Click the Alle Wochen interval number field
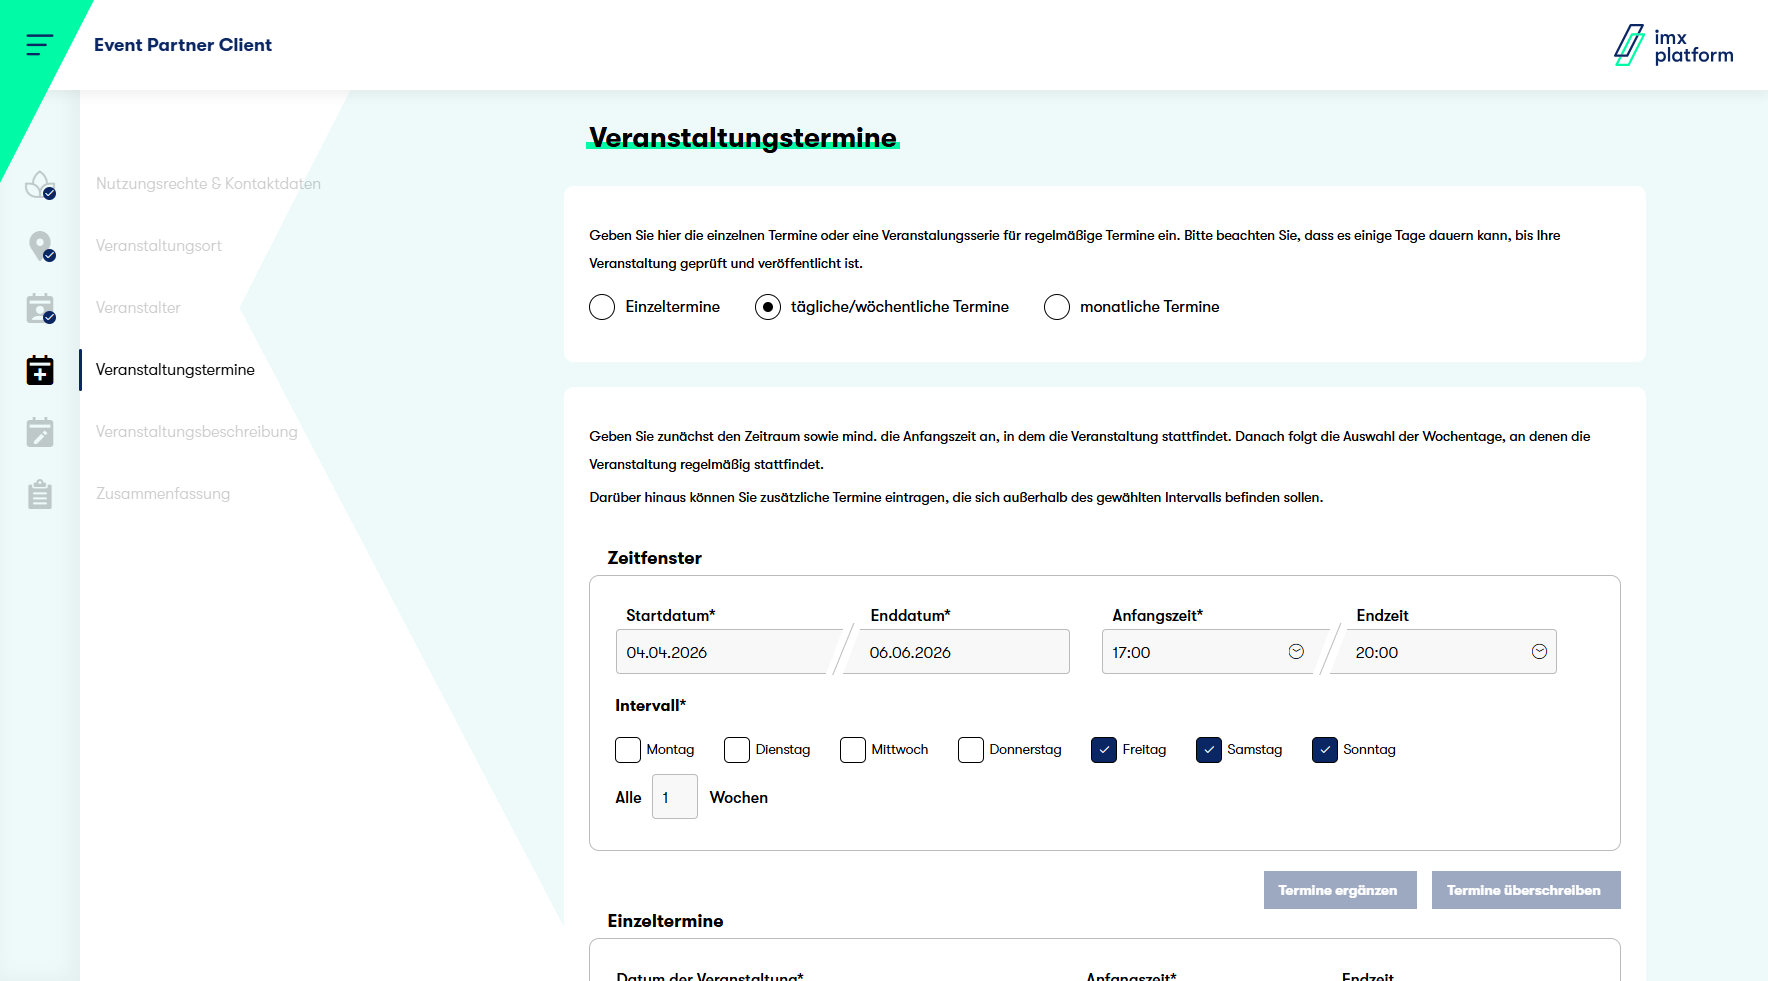The image size is (1768, 981). [x=674, y=797]
